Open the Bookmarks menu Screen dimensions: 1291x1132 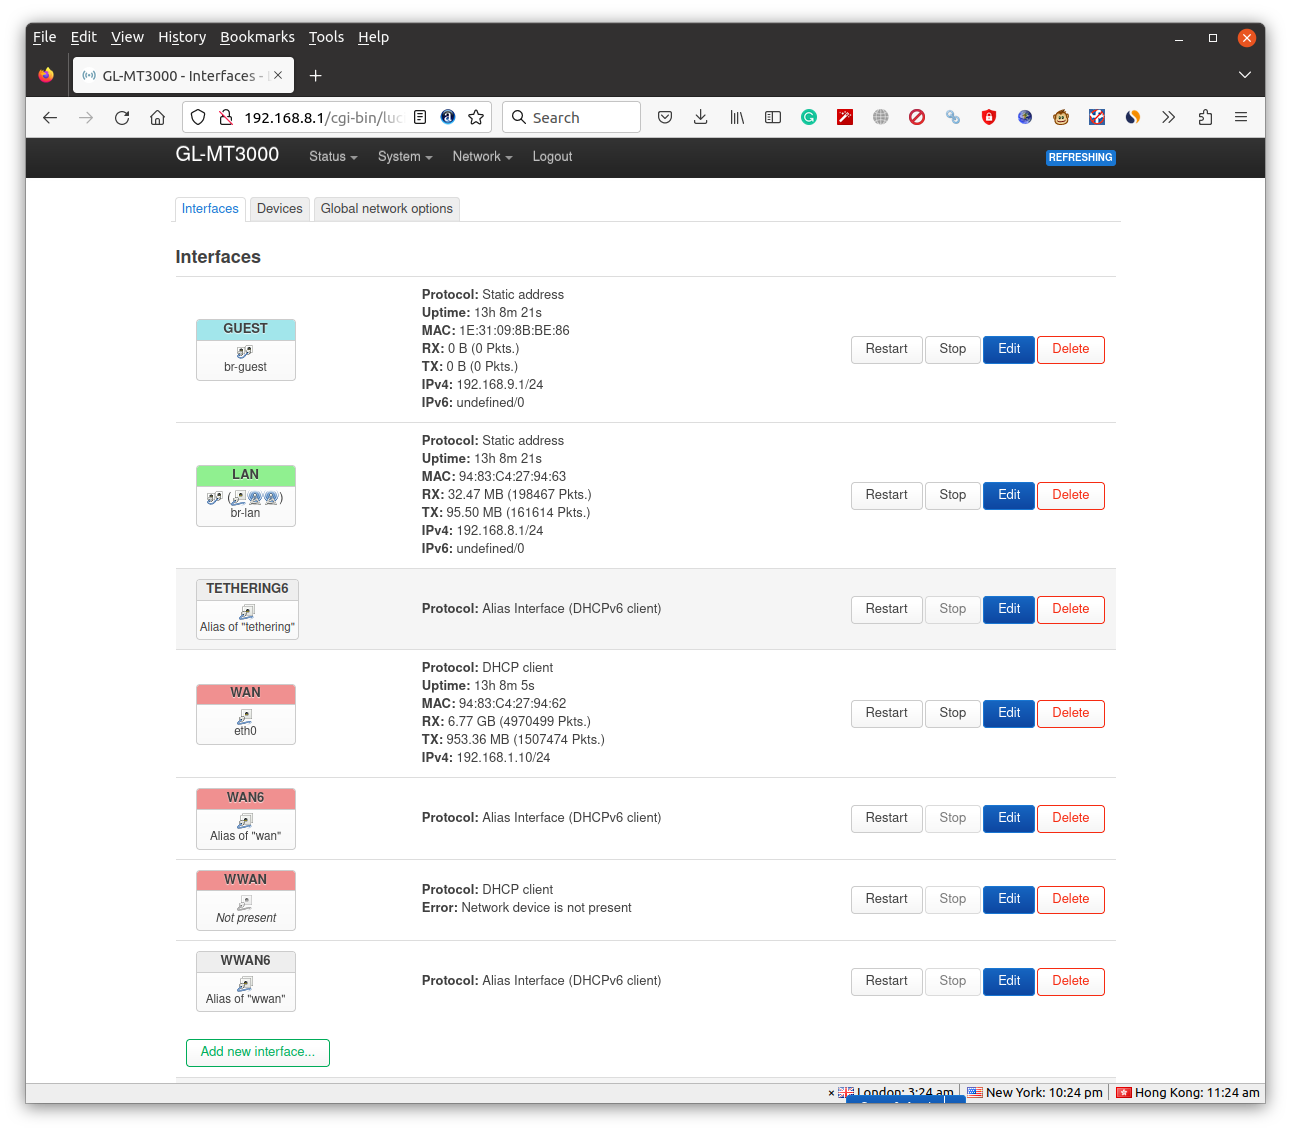pos(257,37)
